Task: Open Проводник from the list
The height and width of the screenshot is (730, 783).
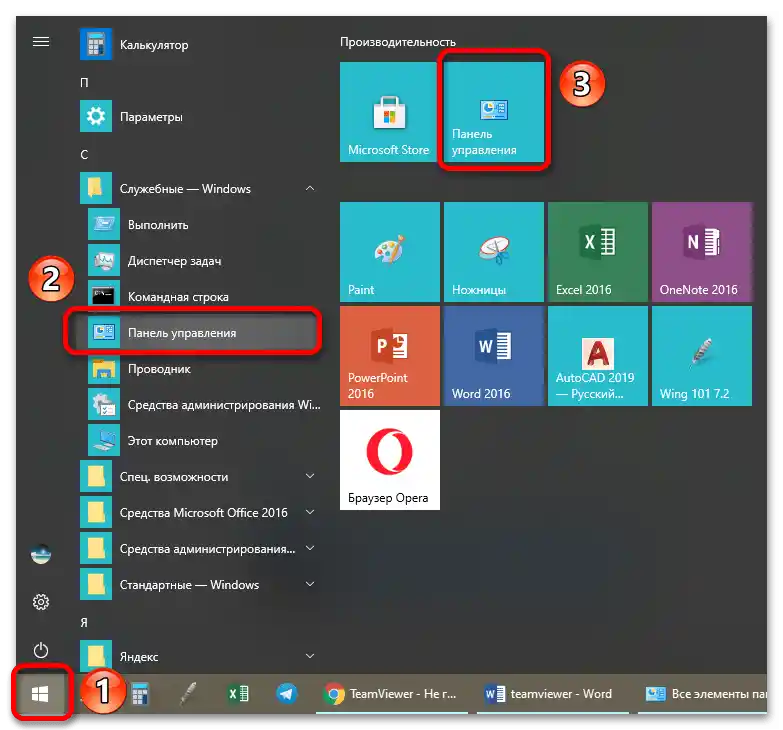Action: pyautogui.click(x=200, y=368)
